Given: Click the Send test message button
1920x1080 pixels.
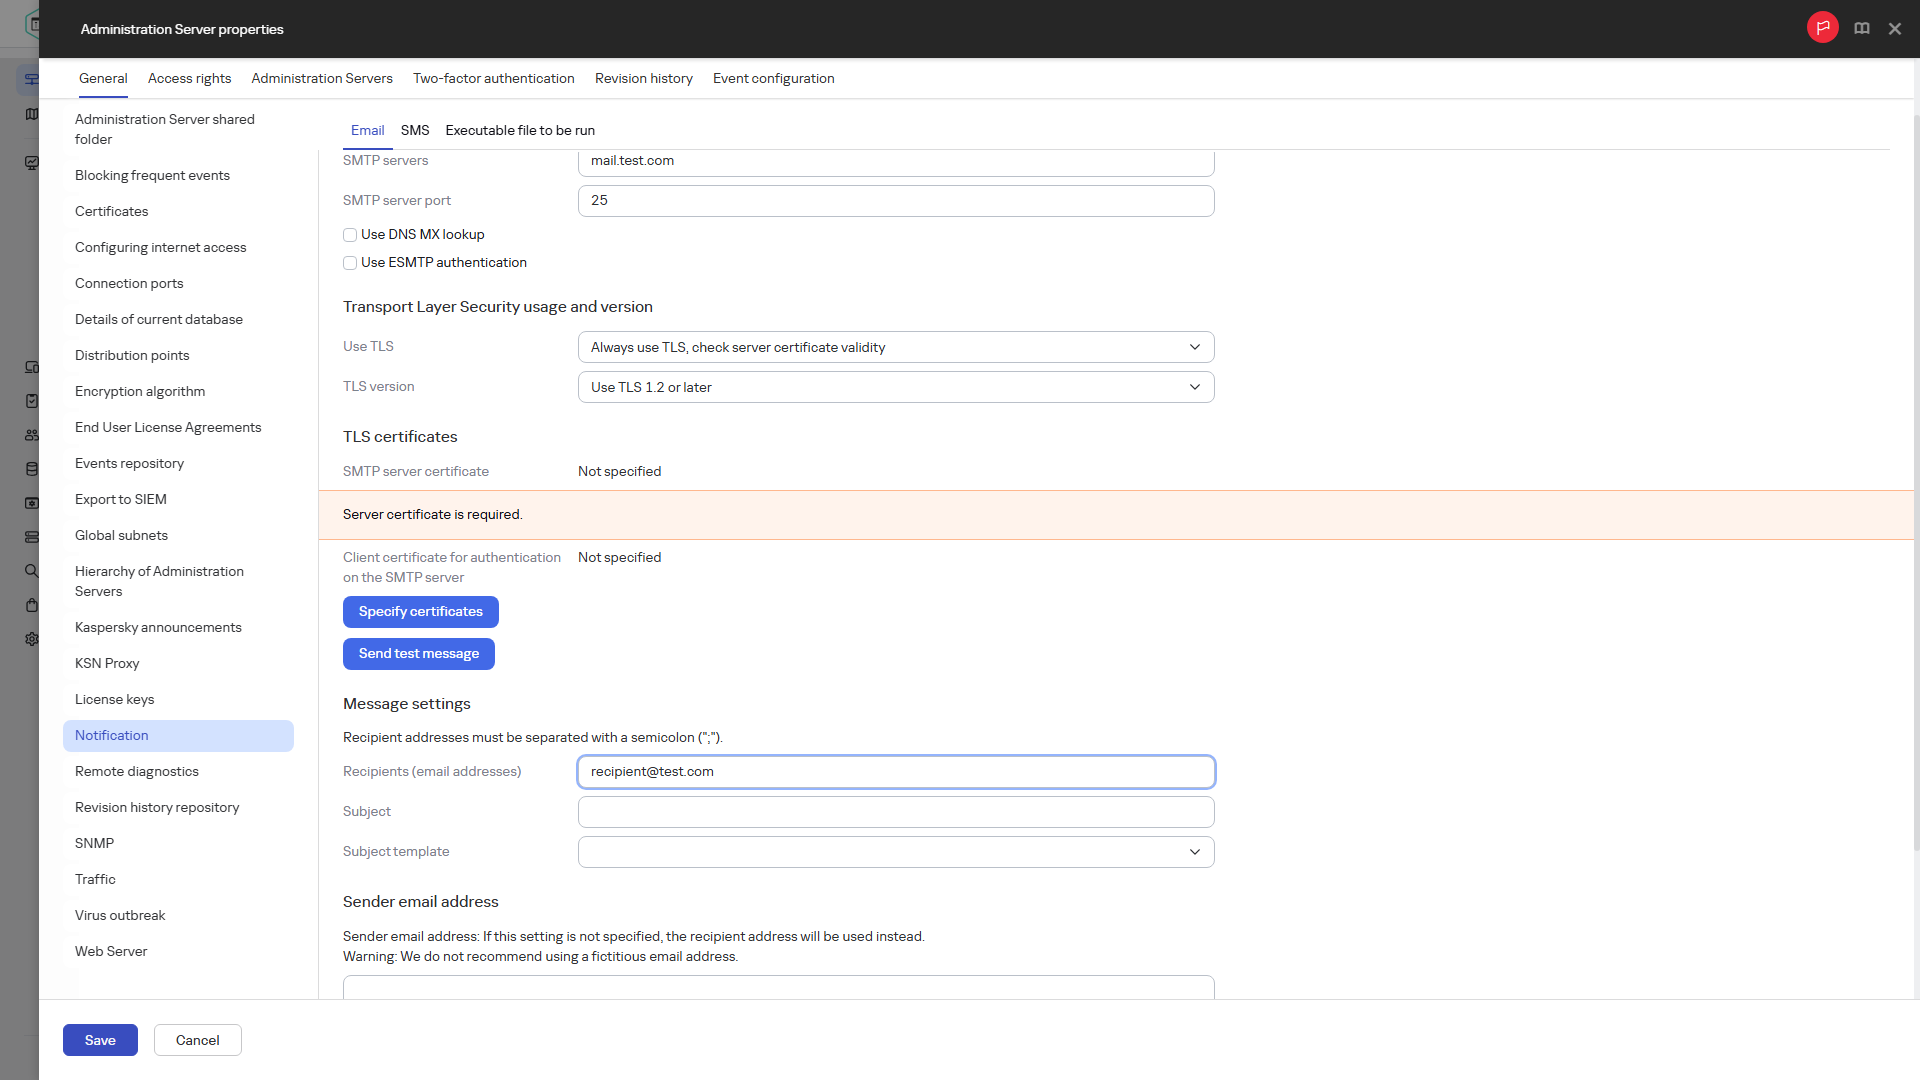Looking at the screenshot, I should pyautogui.click(x=419, y=654).
